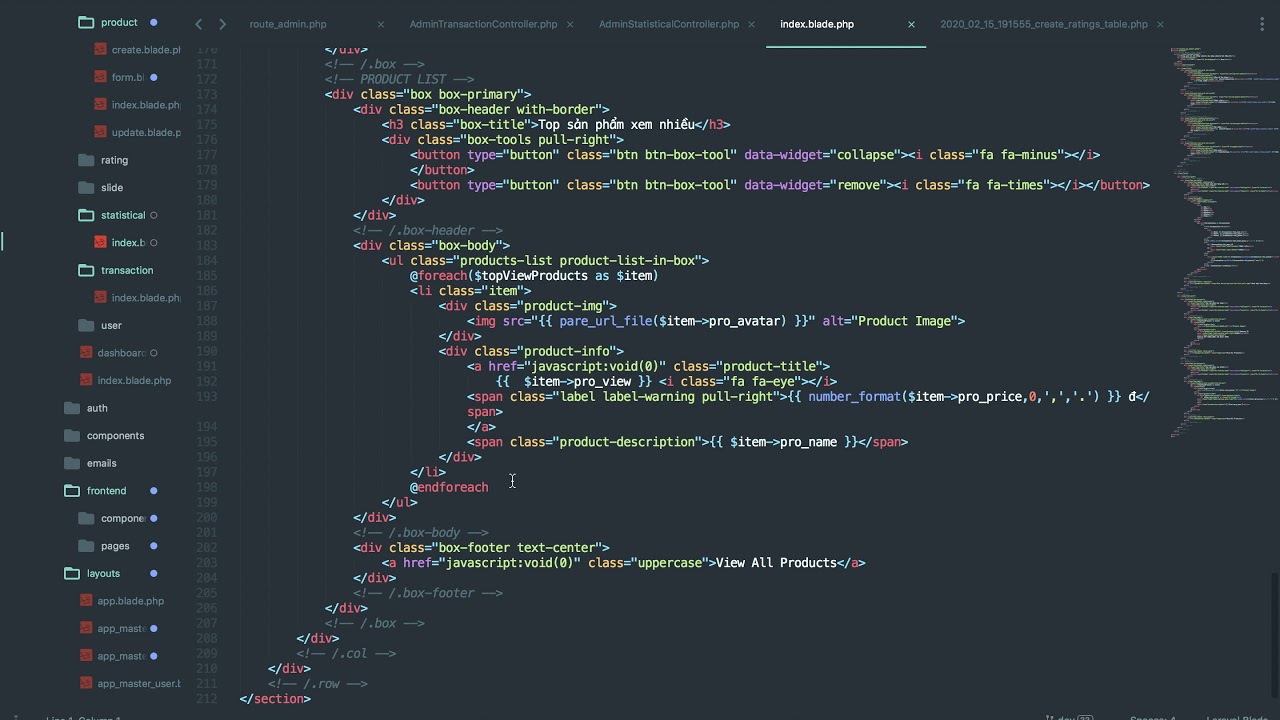
Task: Click the components folder icon below auth
Action: click(72, 435)
